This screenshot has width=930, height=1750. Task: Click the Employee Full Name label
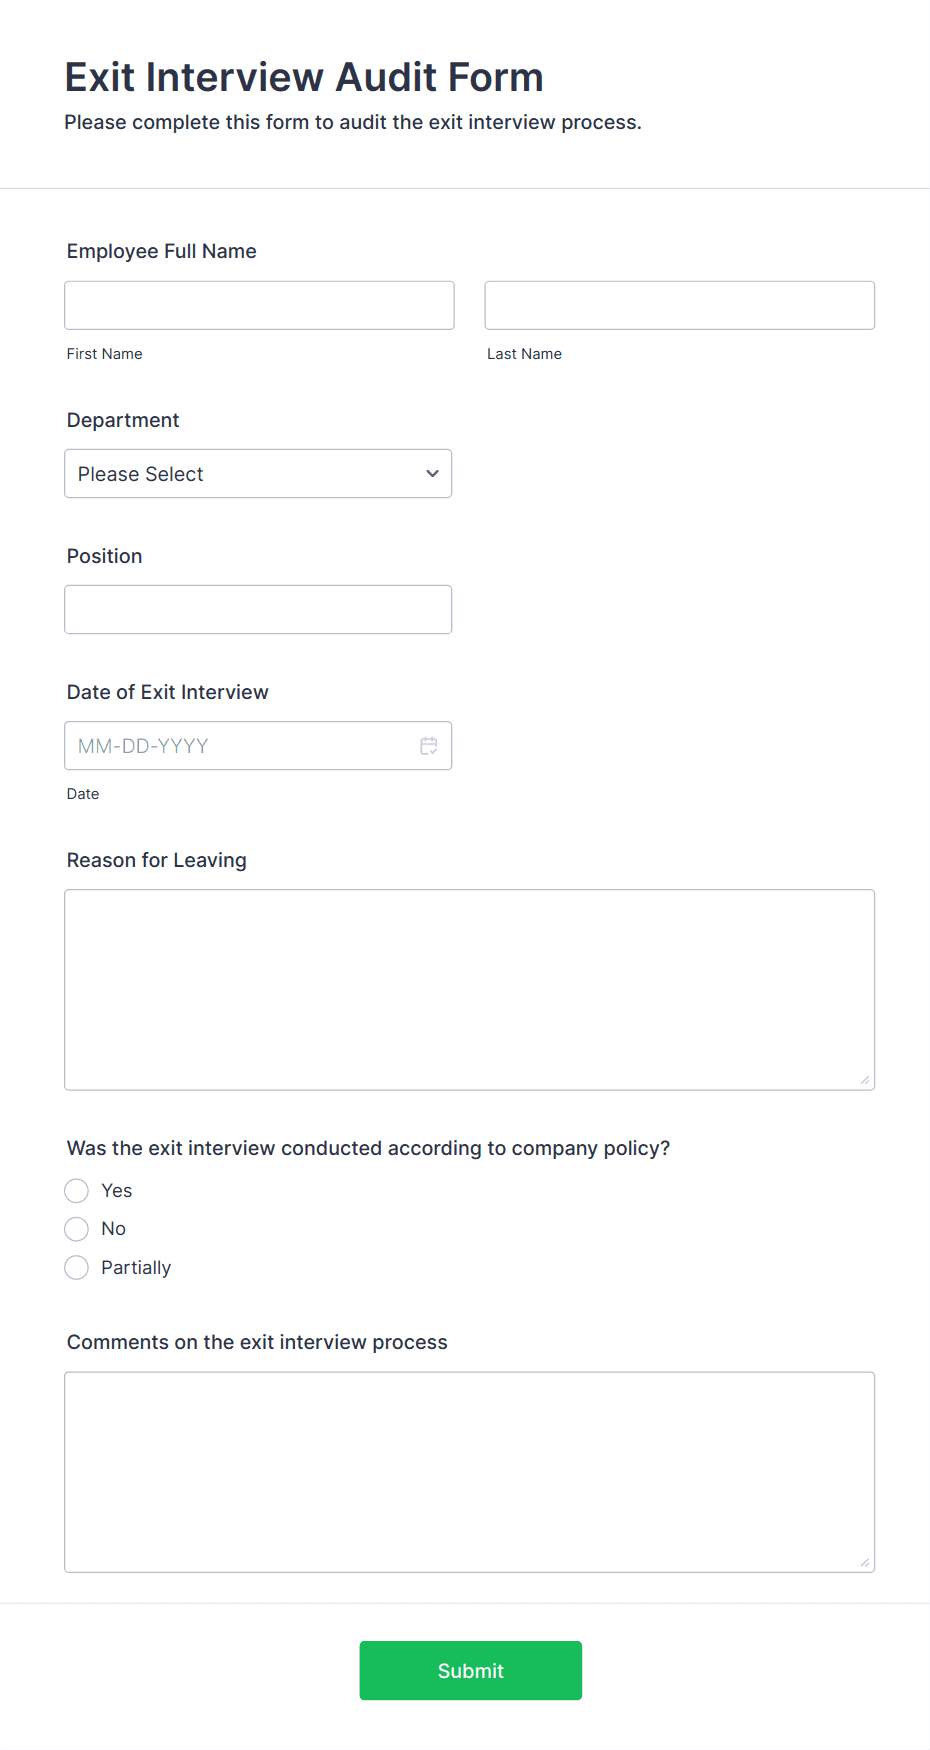[x=161, y=251]
